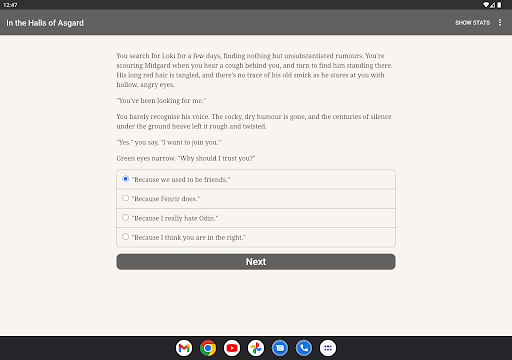Screen dimensions: 512x360
Task: Open Show Stats
Action: 472,23
